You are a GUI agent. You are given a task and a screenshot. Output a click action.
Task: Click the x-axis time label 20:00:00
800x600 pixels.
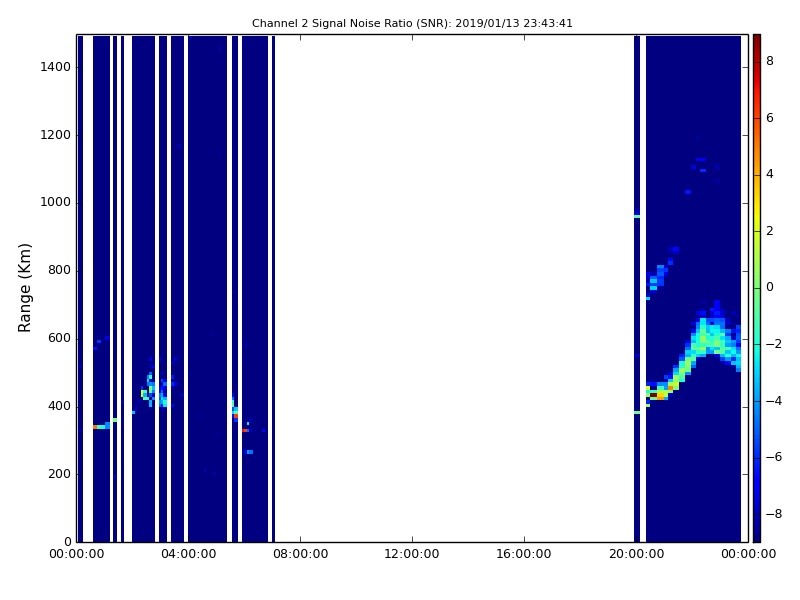coord(636,554)
